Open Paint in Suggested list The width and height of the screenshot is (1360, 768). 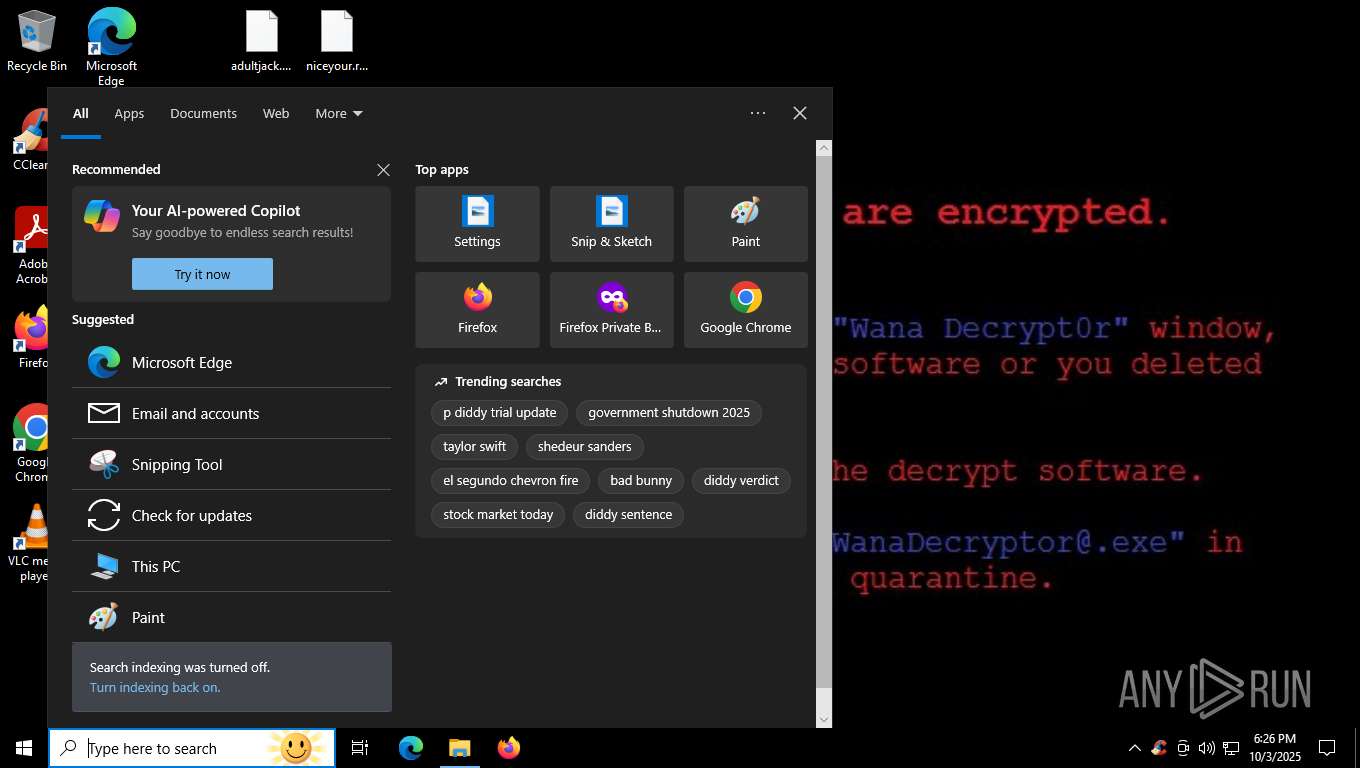coord(231,617)
